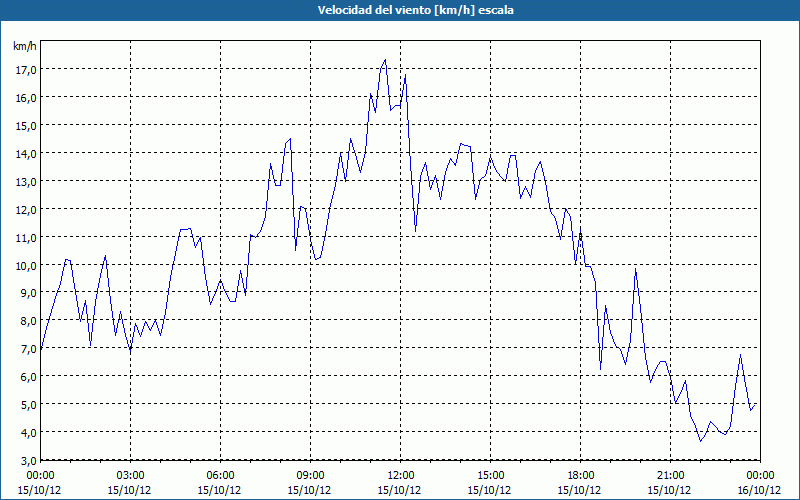This screenshot has height=500, width=800.
Task: Click the title 'Velocidad del viento [km/h] escala'
Action: (x=415, y=10)
